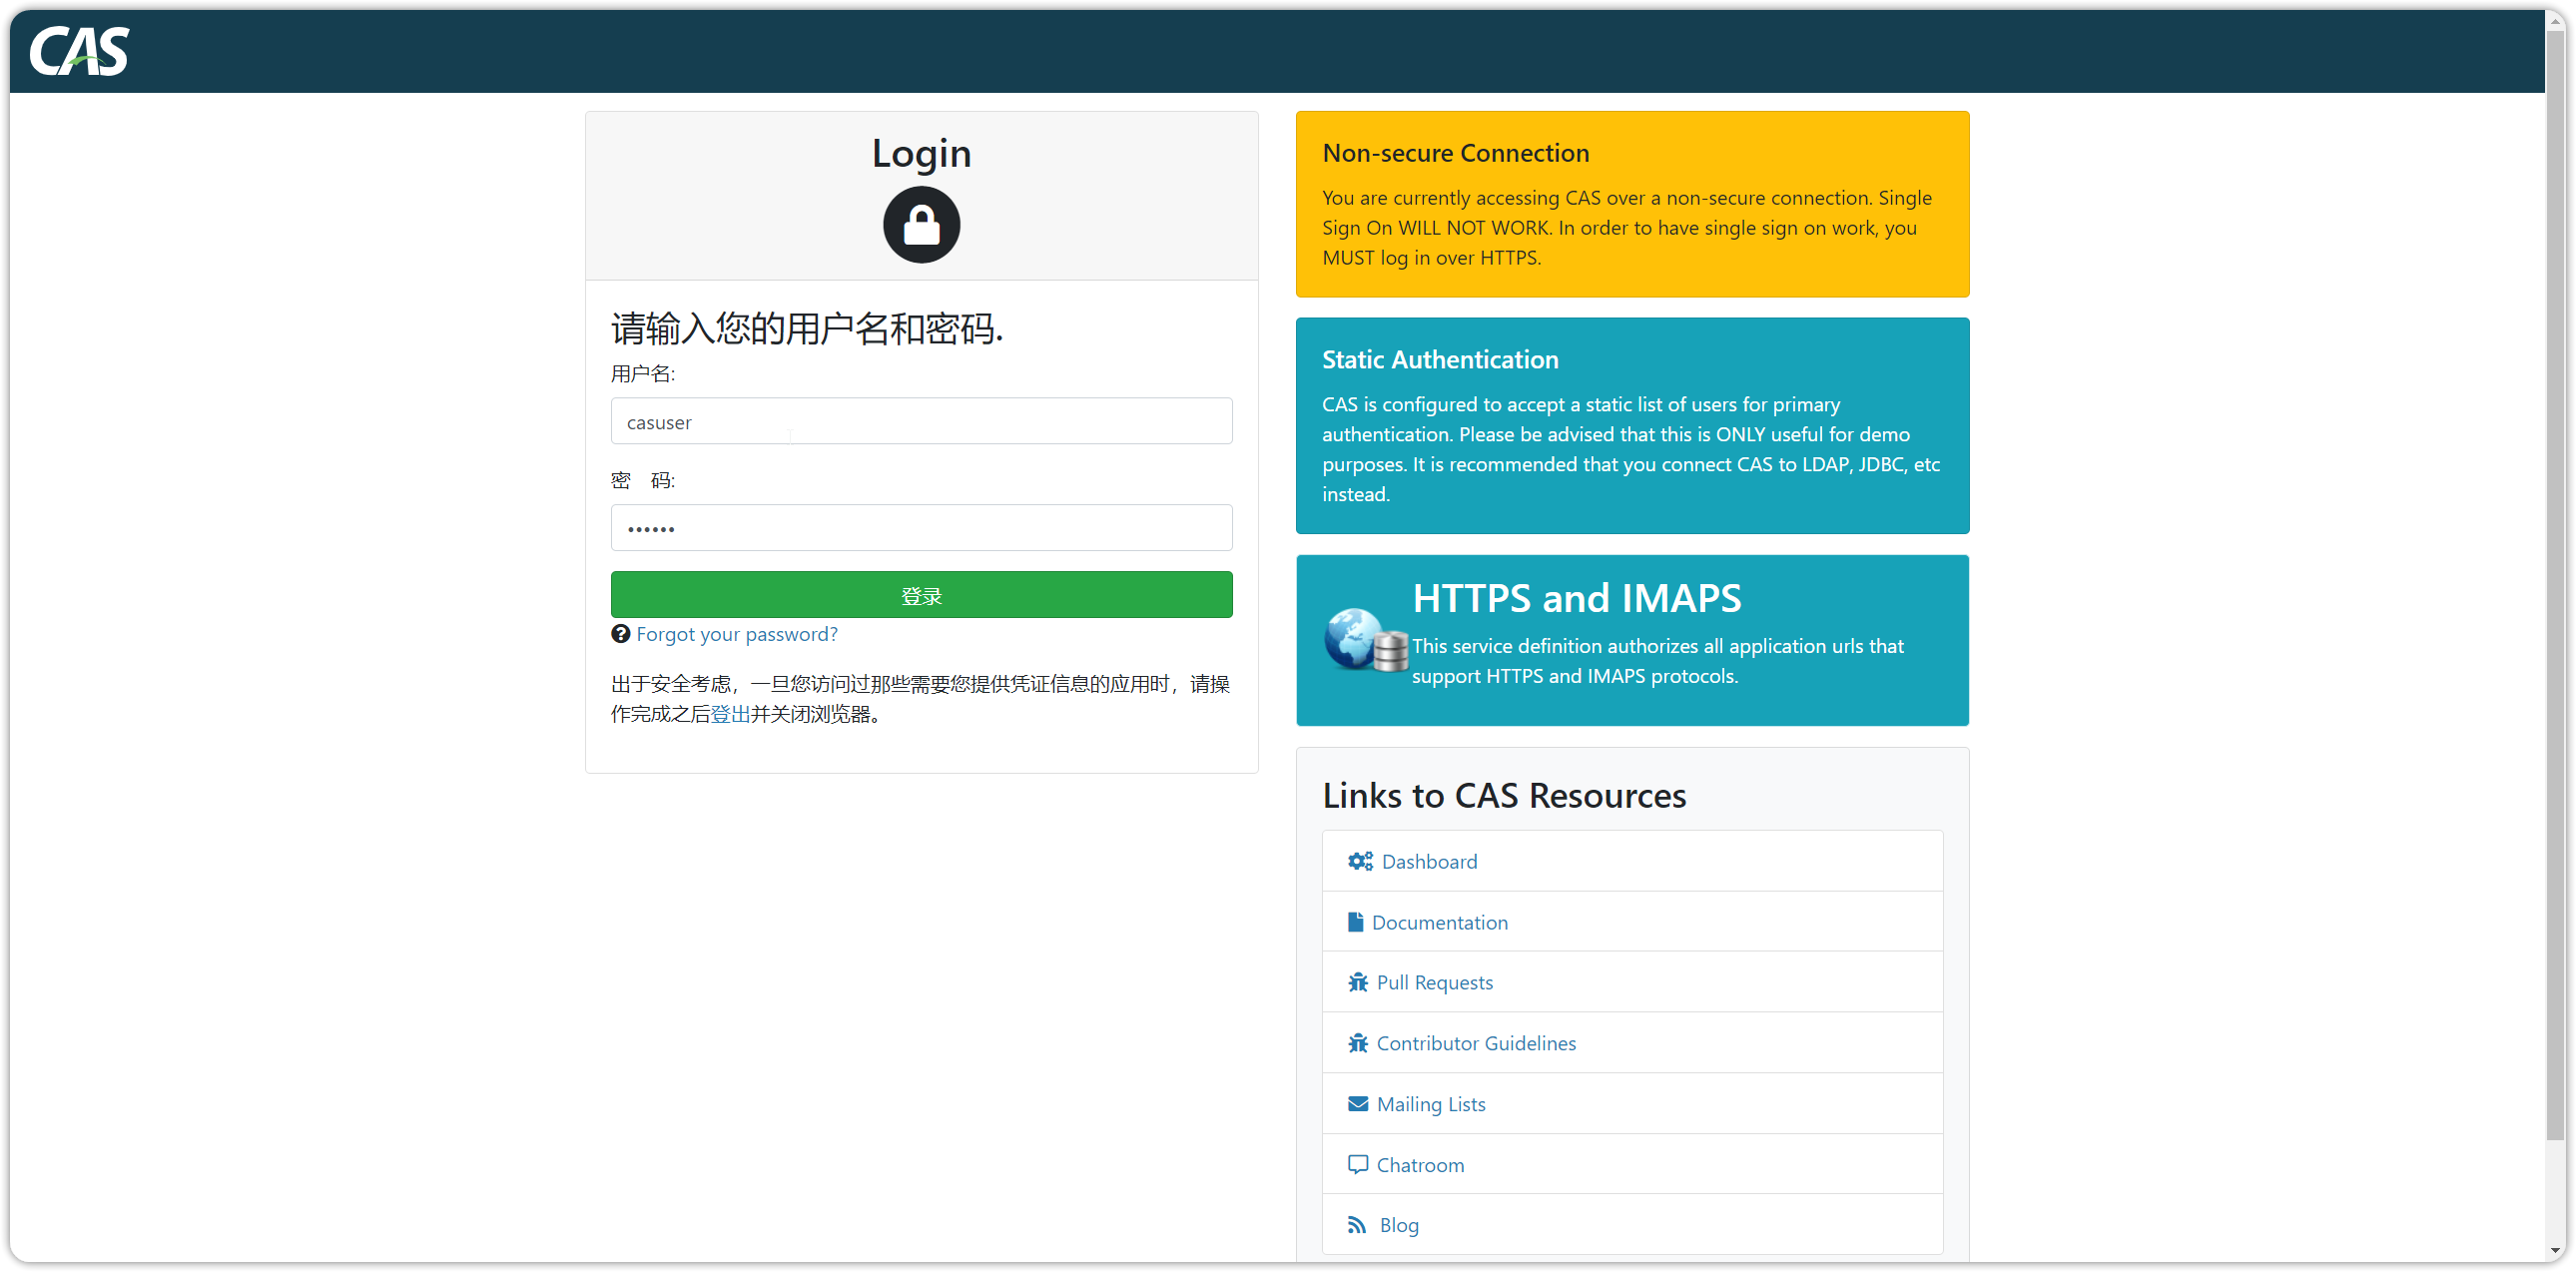Click the 登出 logout link
This screenshot has height=1272, width=2576.
coord(730,714)
